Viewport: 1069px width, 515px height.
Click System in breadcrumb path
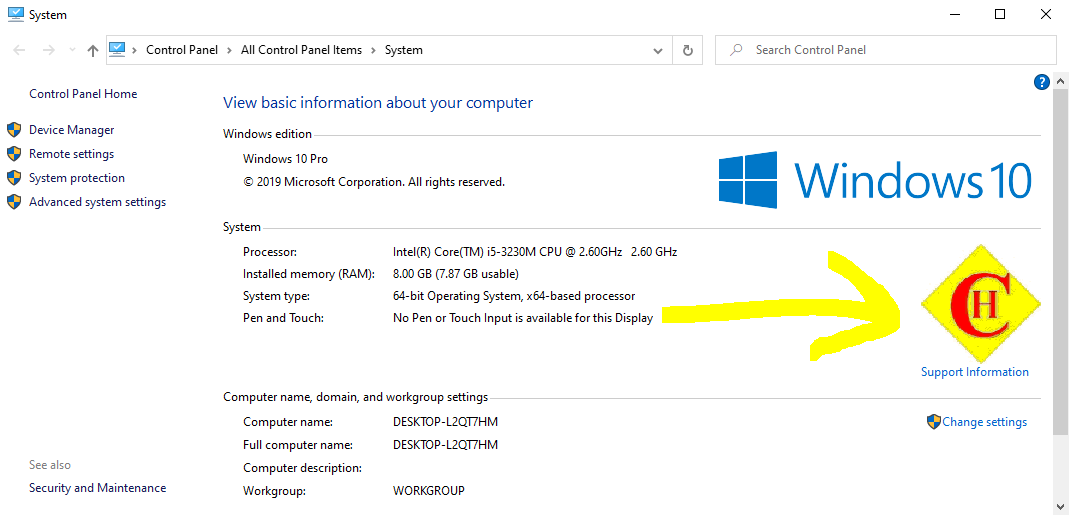404,50
